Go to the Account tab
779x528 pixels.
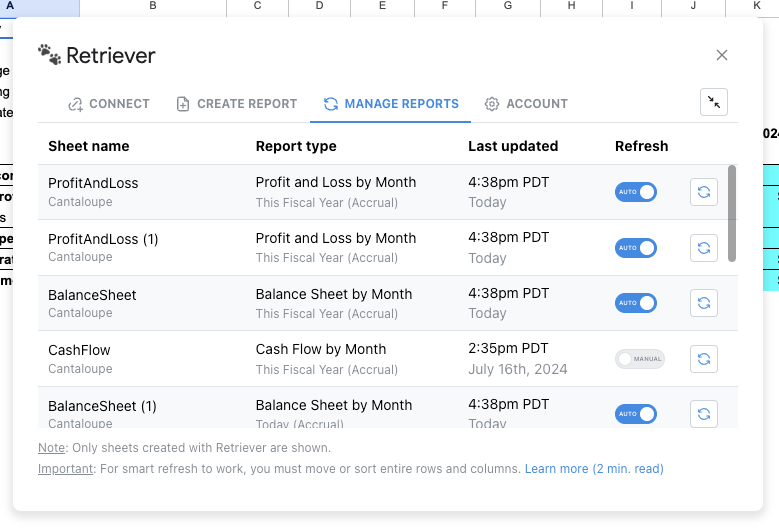coord(526,104)
